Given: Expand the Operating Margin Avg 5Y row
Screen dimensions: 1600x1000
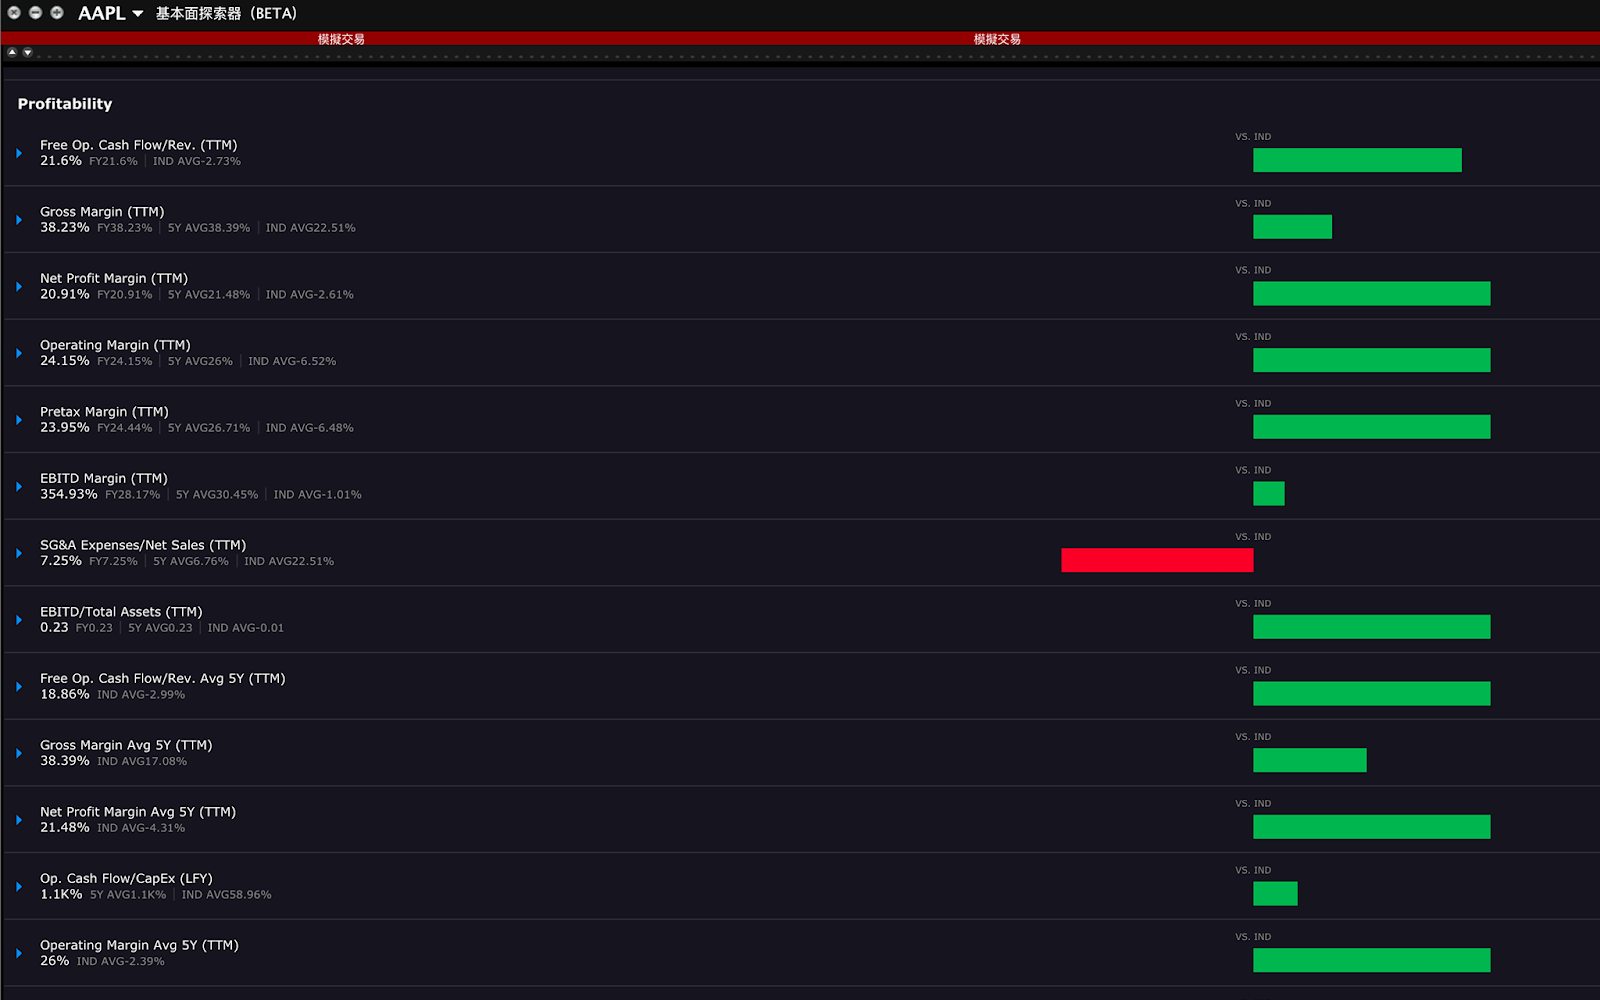Looking at the screenshot, I should (x=19, y=953).
